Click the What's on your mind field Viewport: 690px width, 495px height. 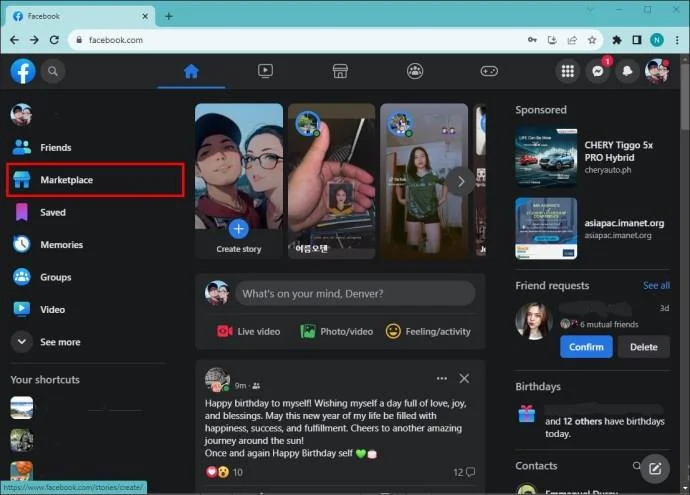(x=356, y=293)
